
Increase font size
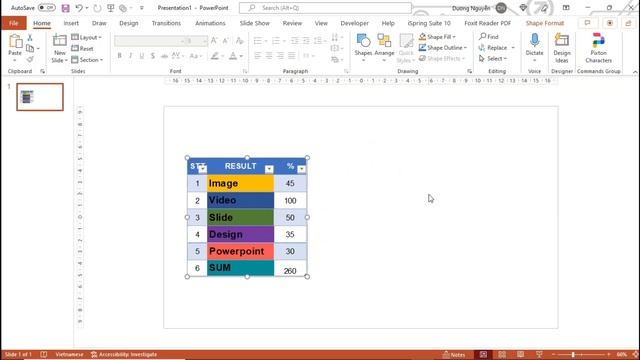click(214, 40)
